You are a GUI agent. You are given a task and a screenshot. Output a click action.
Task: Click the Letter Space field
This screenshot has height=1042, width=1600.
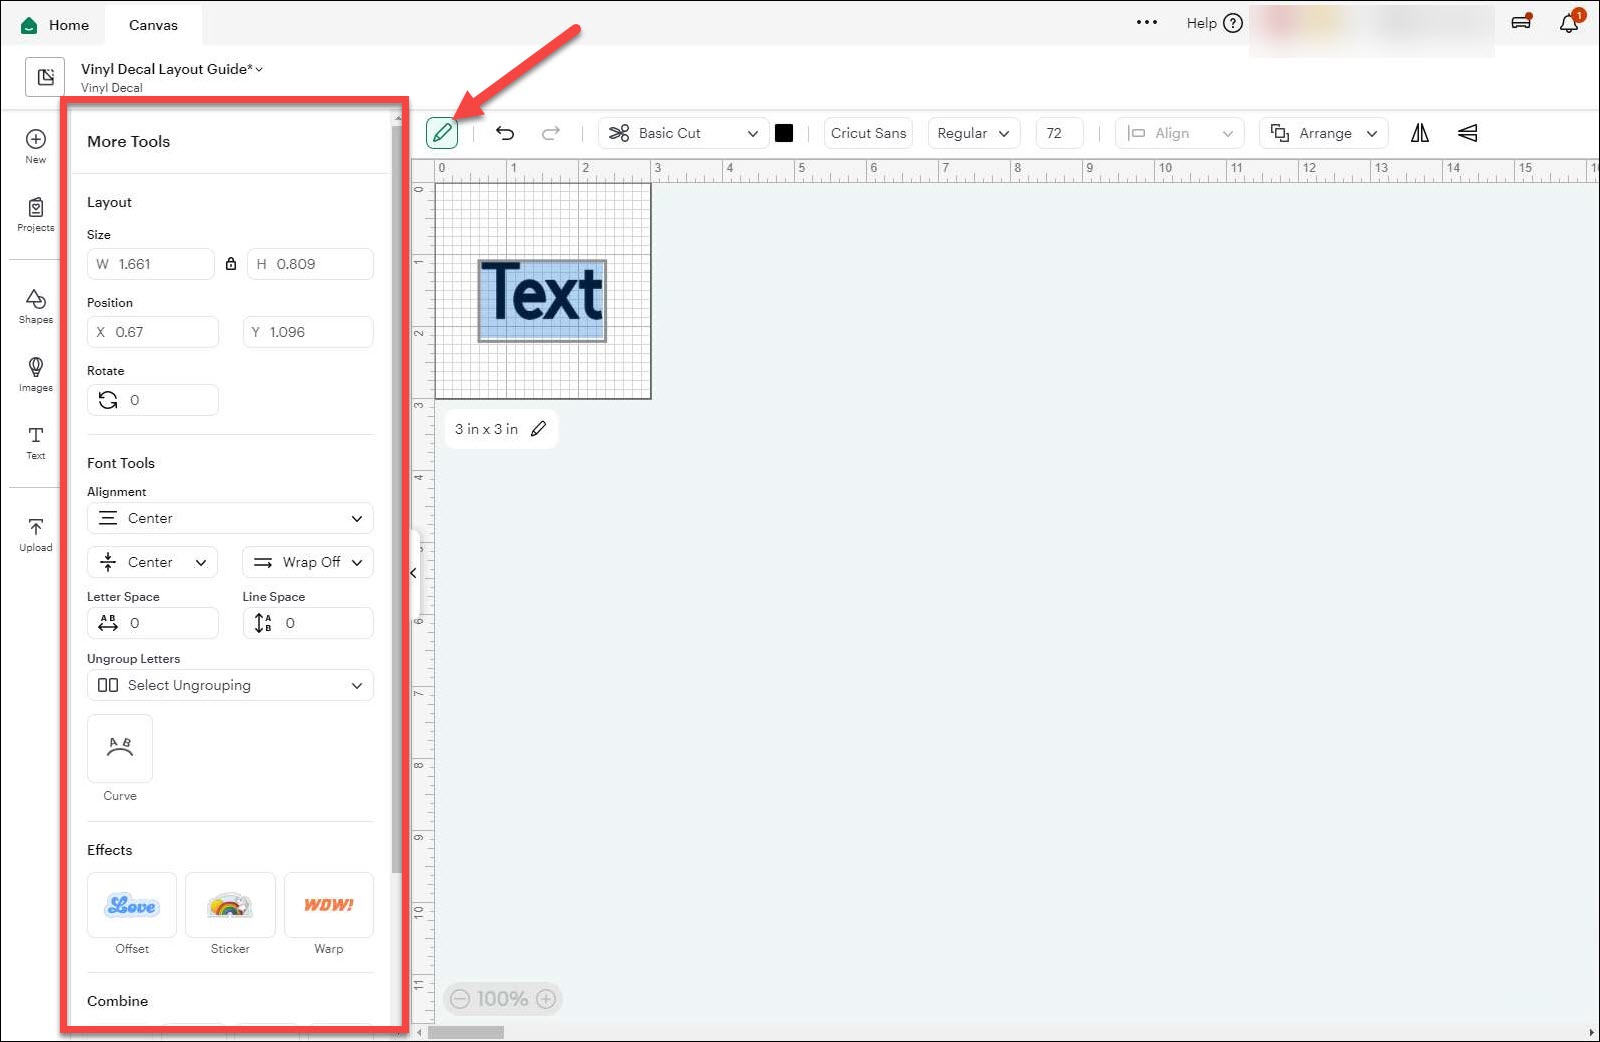coord(153,623)
